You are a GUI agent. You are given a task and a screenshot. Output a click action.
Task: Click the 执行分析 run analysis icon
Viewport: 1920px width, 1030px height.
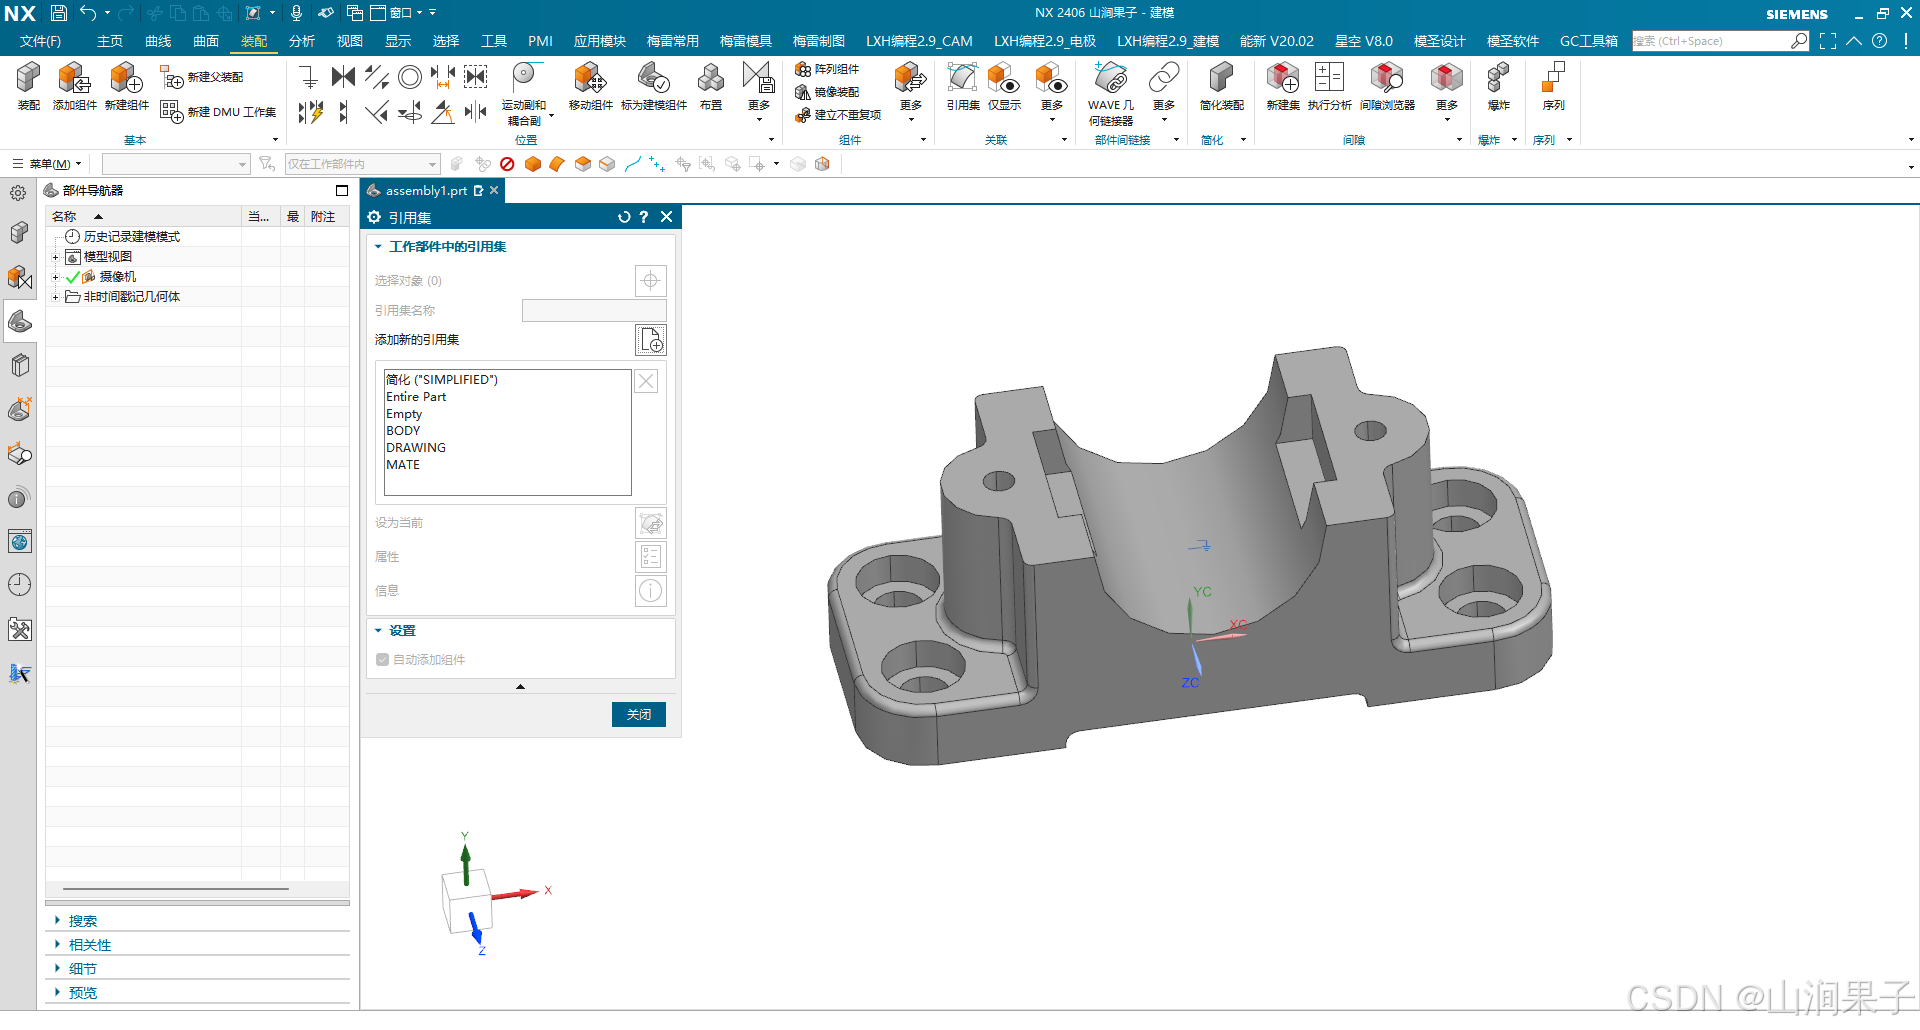(x=1329, y=85)
